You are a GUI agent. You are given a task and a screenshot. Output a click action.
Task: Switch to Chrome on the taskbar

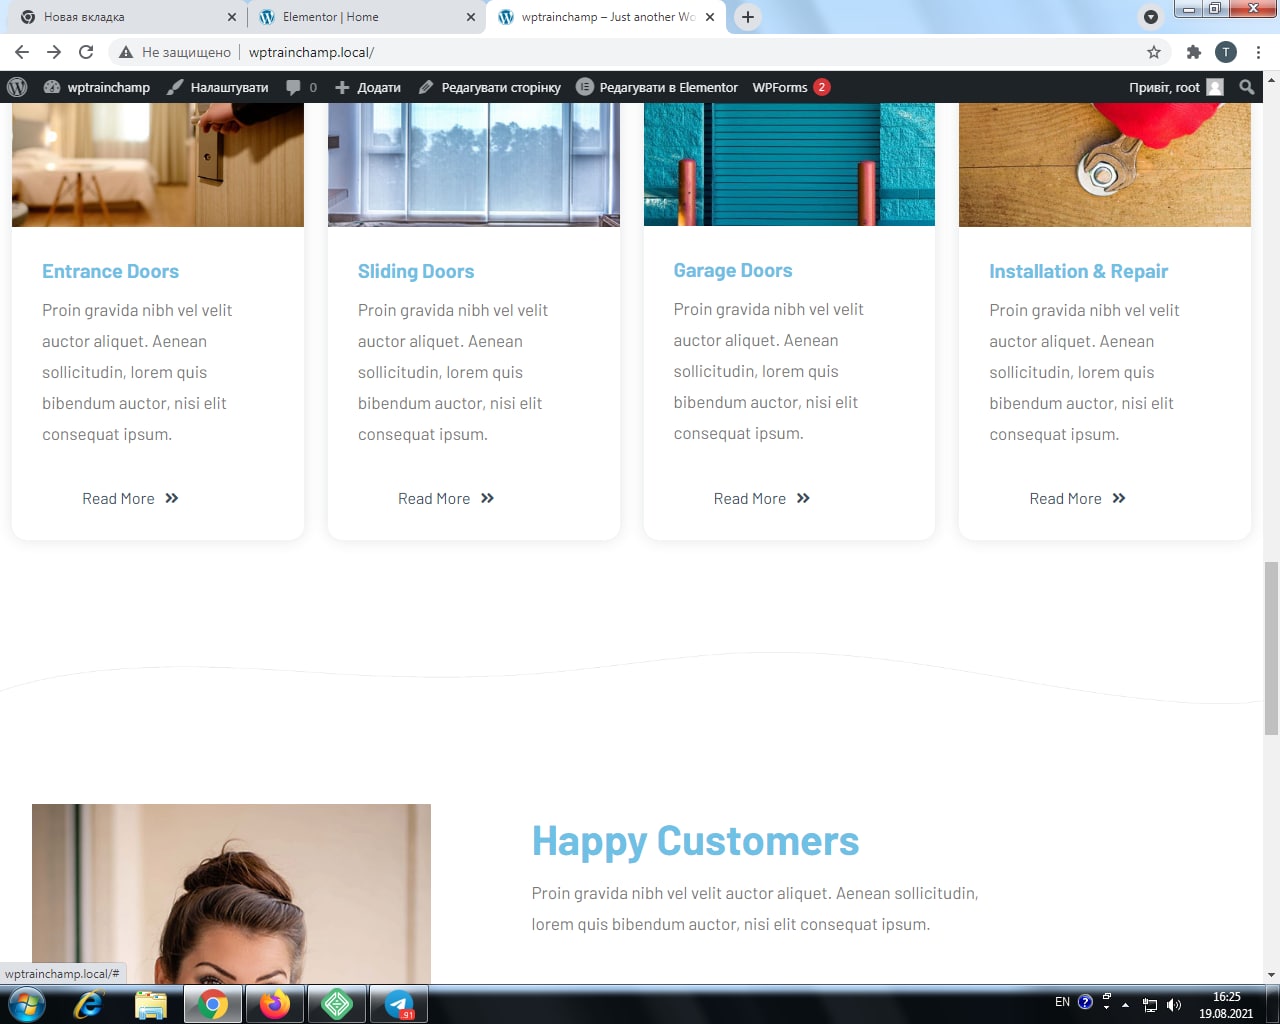(x=212, y=1004)
